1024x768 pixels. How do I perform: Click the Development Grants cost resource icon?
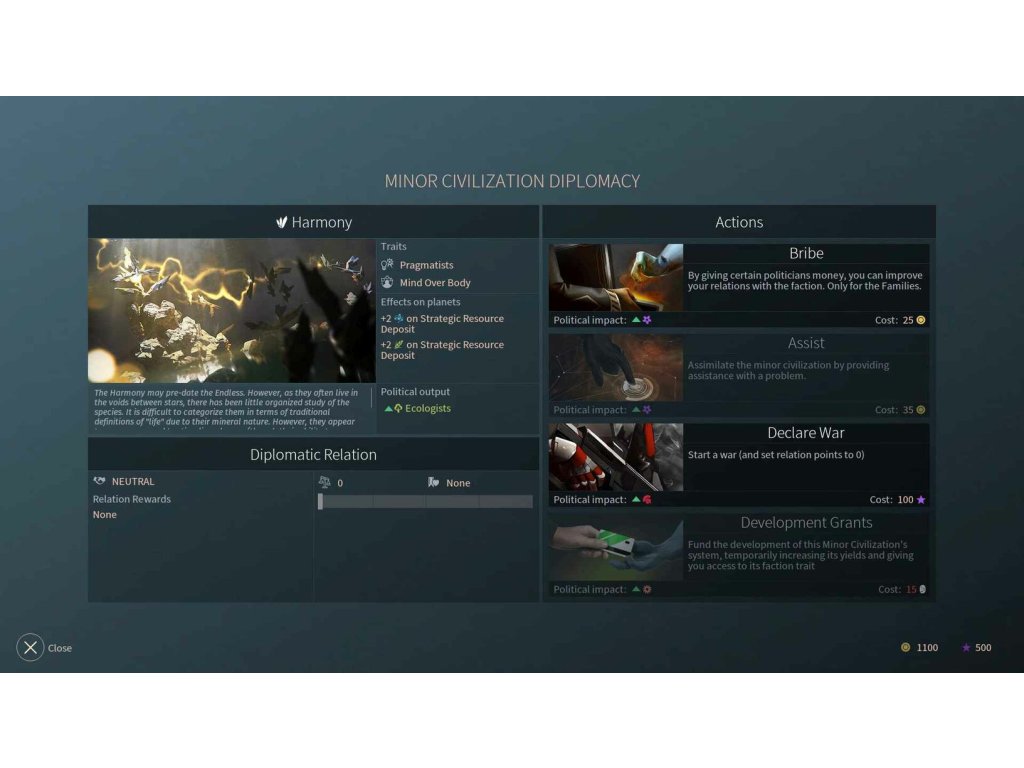tap(922, 589)
